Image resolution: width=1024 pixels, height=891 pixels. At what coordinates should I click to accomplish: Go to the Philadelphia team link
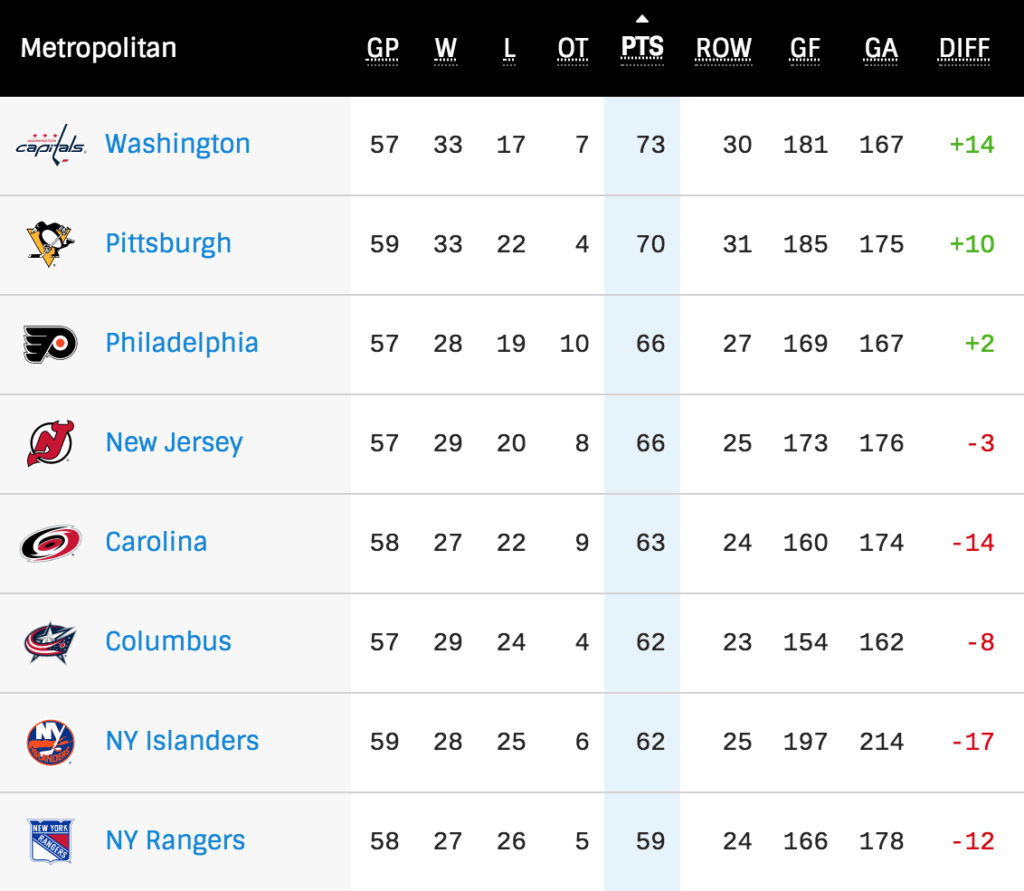[181, 343]
